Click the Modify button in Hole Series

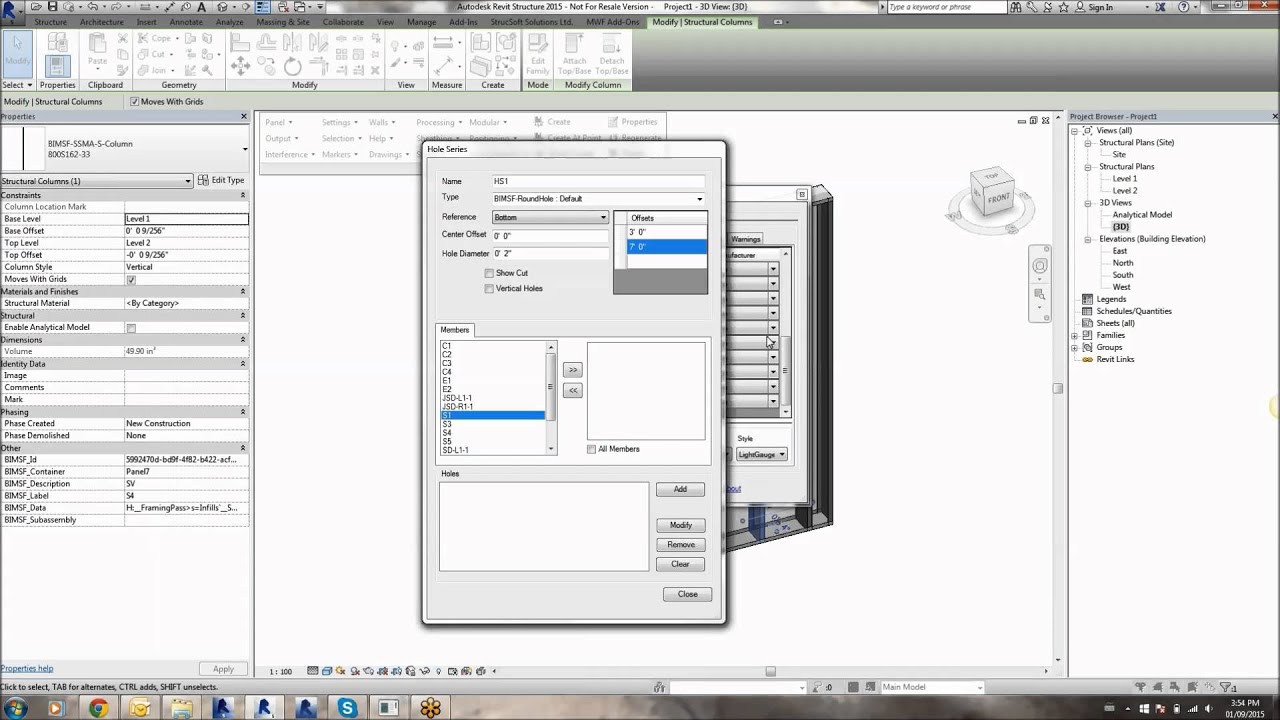[680, 525]
